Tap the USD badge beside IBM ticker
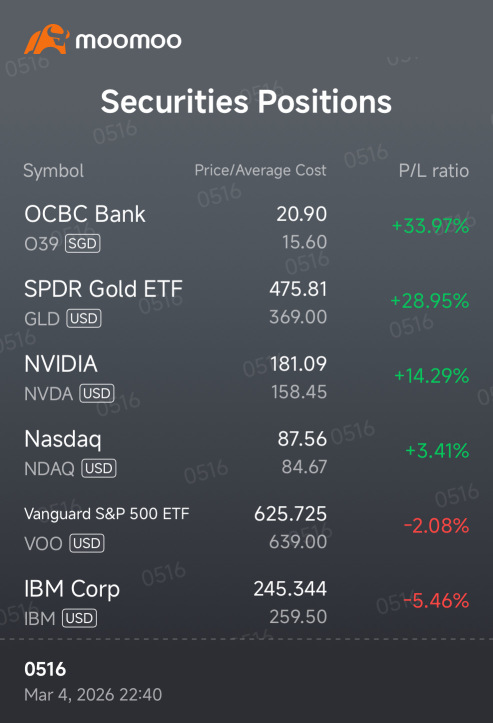 click(x=79, y=618)
